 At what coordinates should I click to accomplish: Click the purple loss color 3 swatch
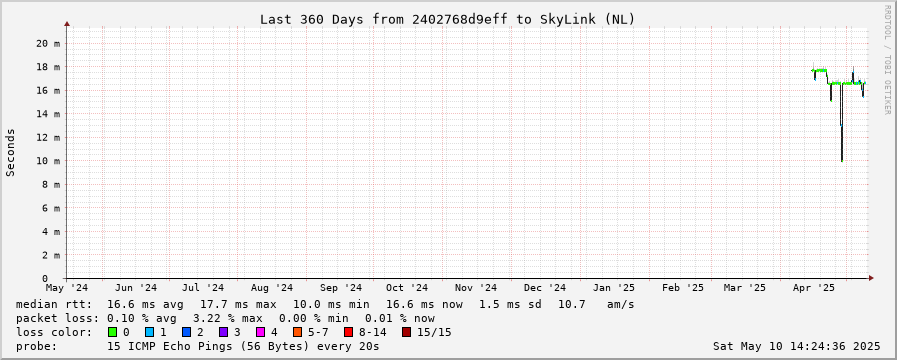(223, 332)
